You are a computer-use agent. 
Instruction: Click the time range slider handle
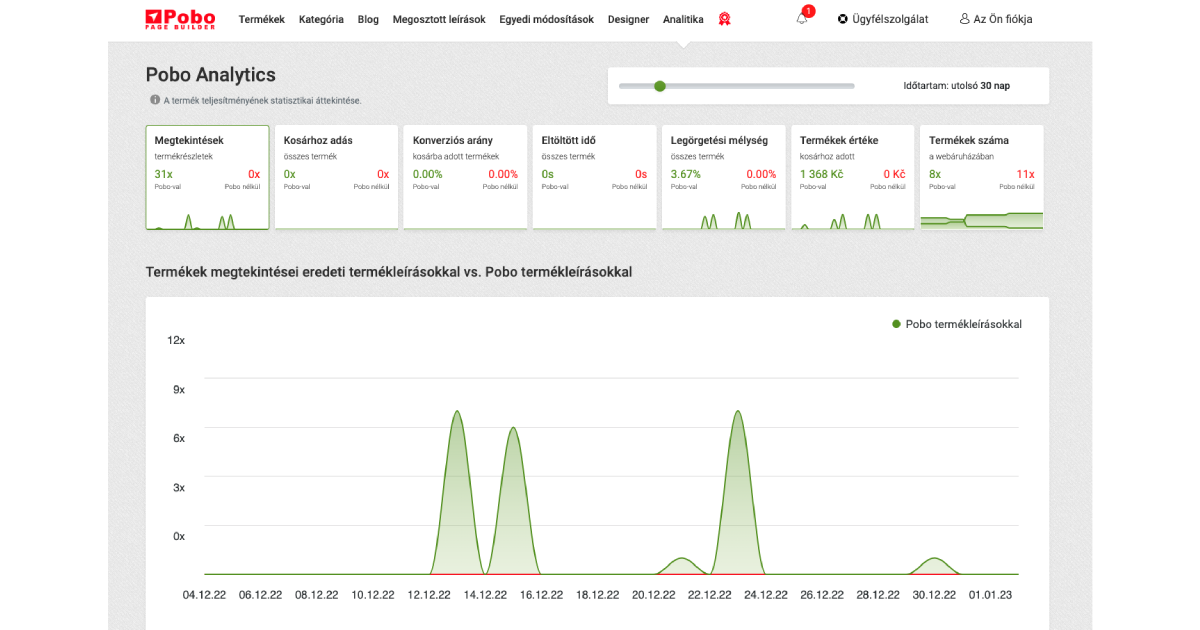point(660,86)
